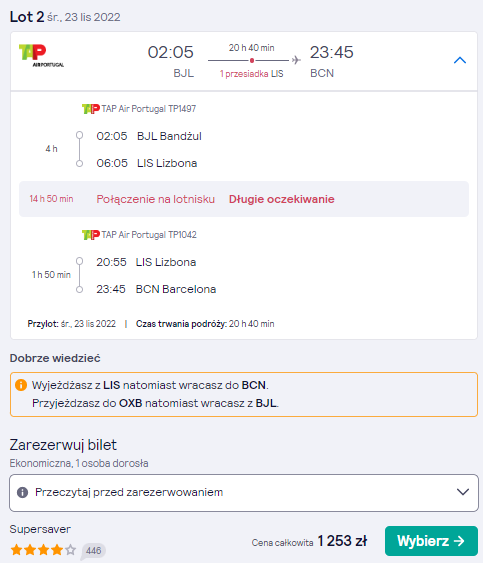The height and width of the screenshot is (563, 483).
Task: Click the grey info icon before Przeczytaj
Action: pyautogui.click(x=22, y=492)
